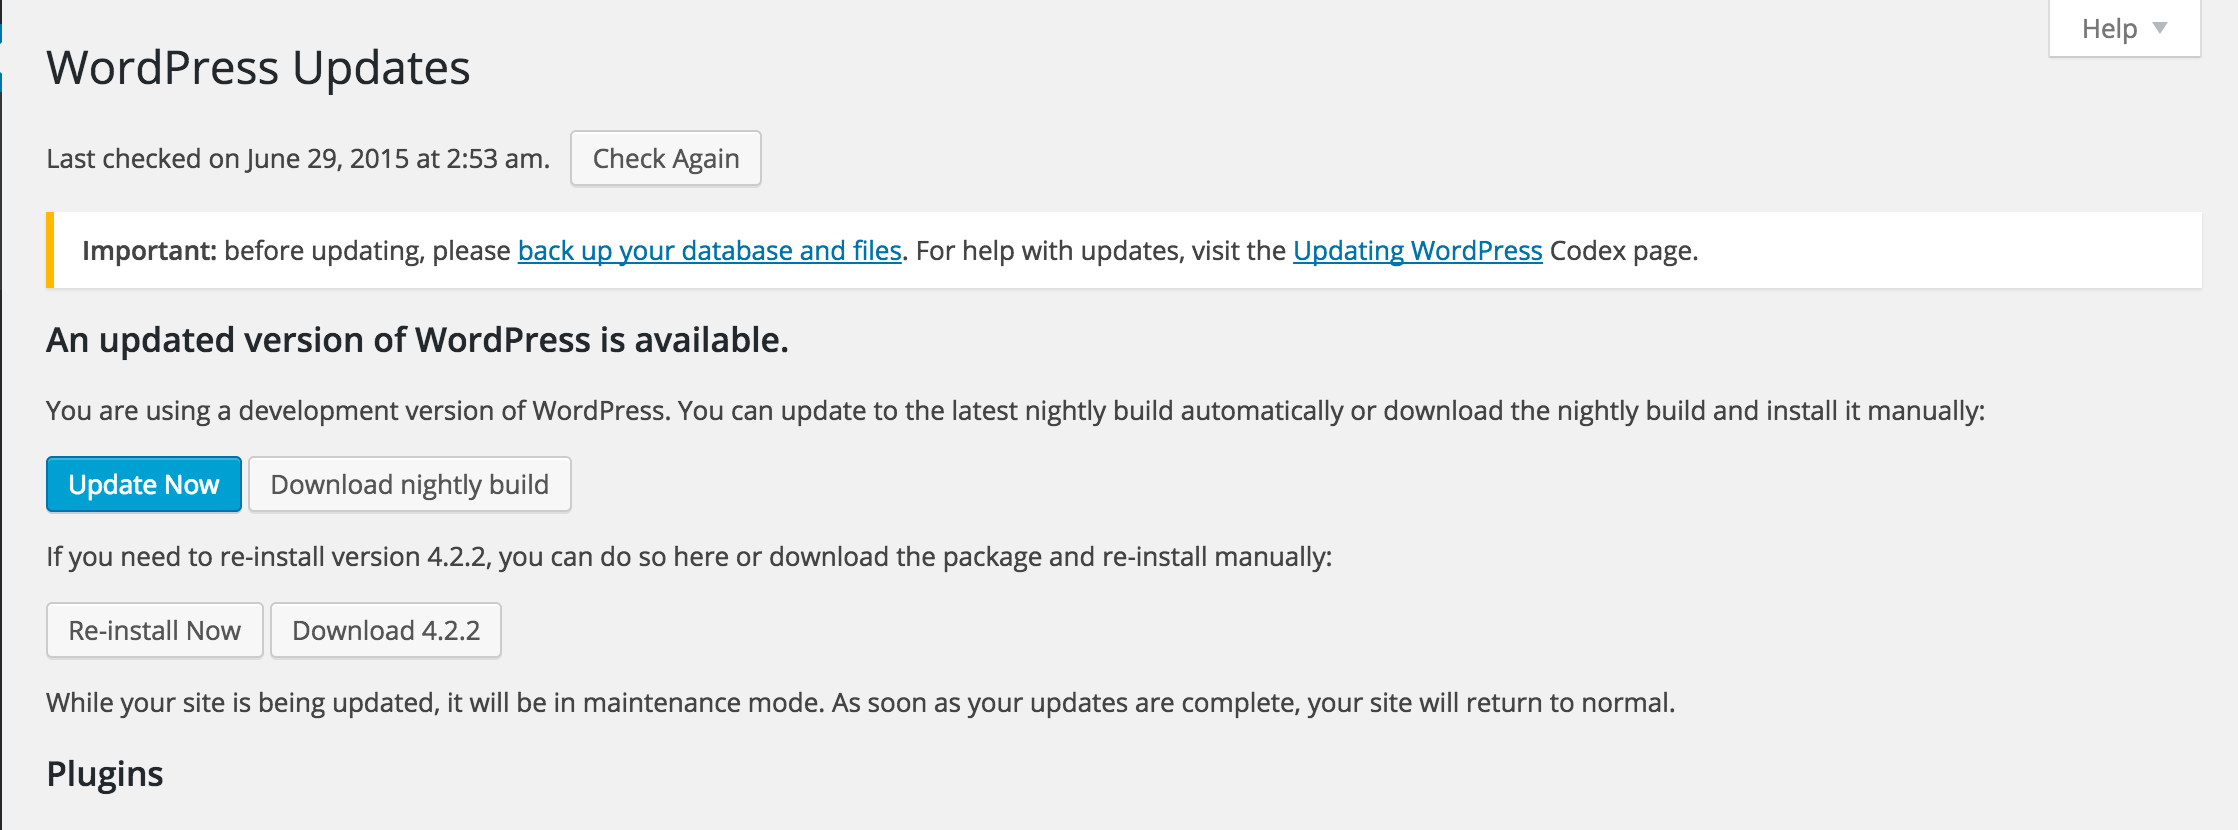Click the updated version available heading
This screenshot has height=830, width=2238.
coord(417,340)
